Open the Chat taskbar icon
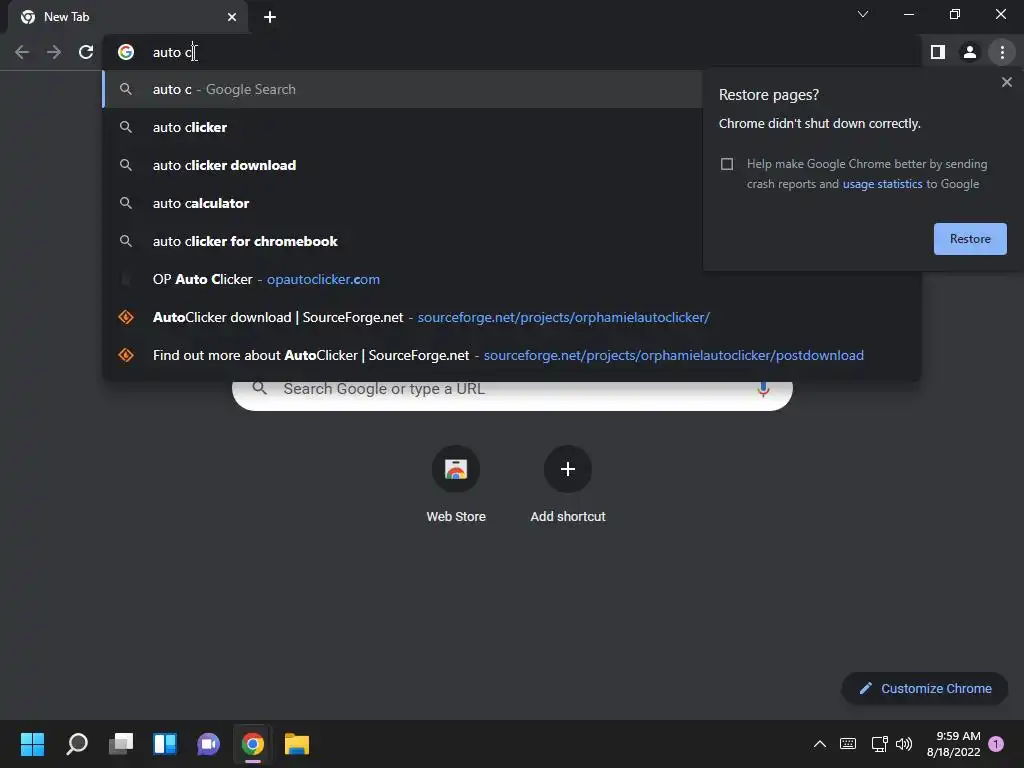Screen dimensions: 1024x768 click(208, 744)
